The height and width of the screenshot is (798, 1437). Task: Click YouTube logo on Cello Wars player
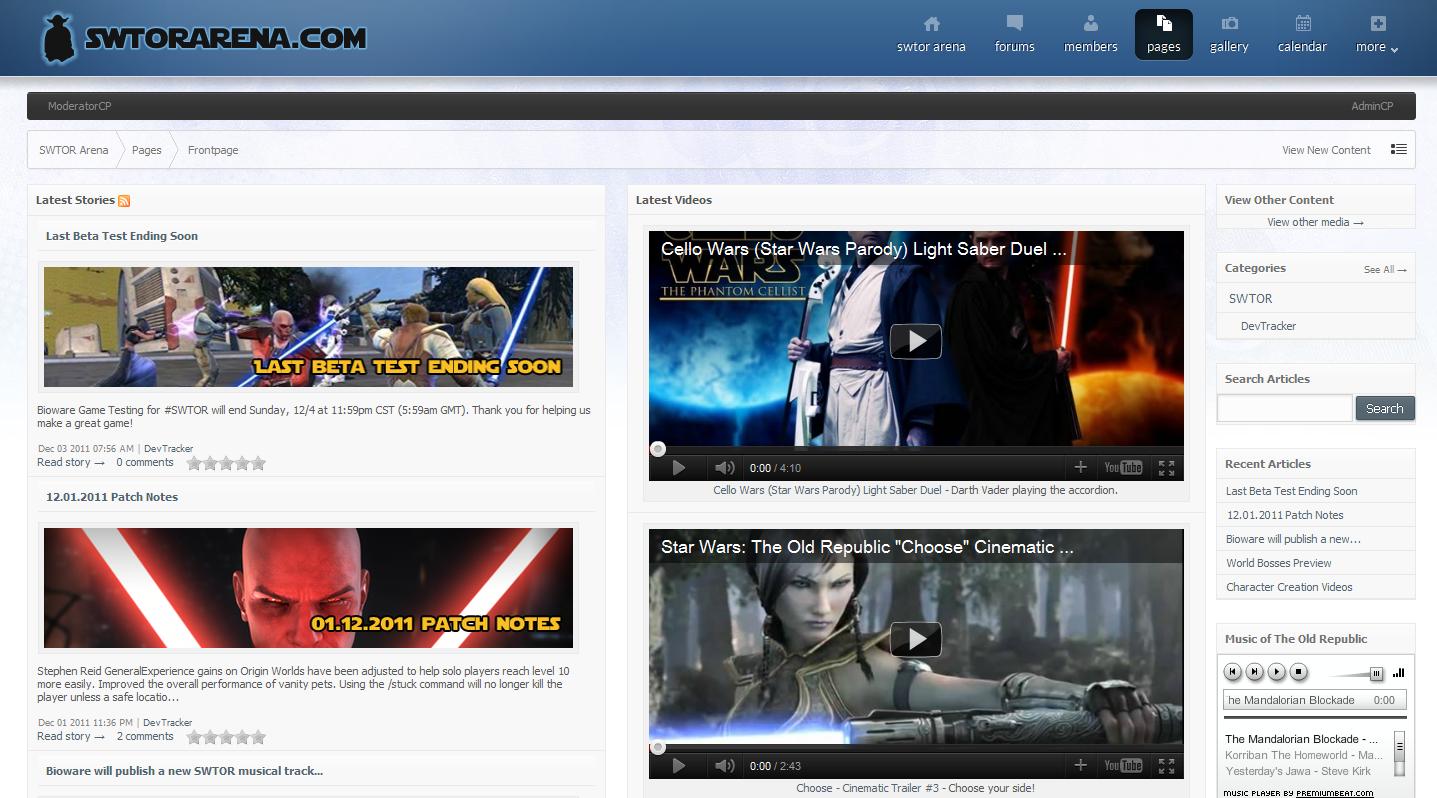click(1123, 467)
